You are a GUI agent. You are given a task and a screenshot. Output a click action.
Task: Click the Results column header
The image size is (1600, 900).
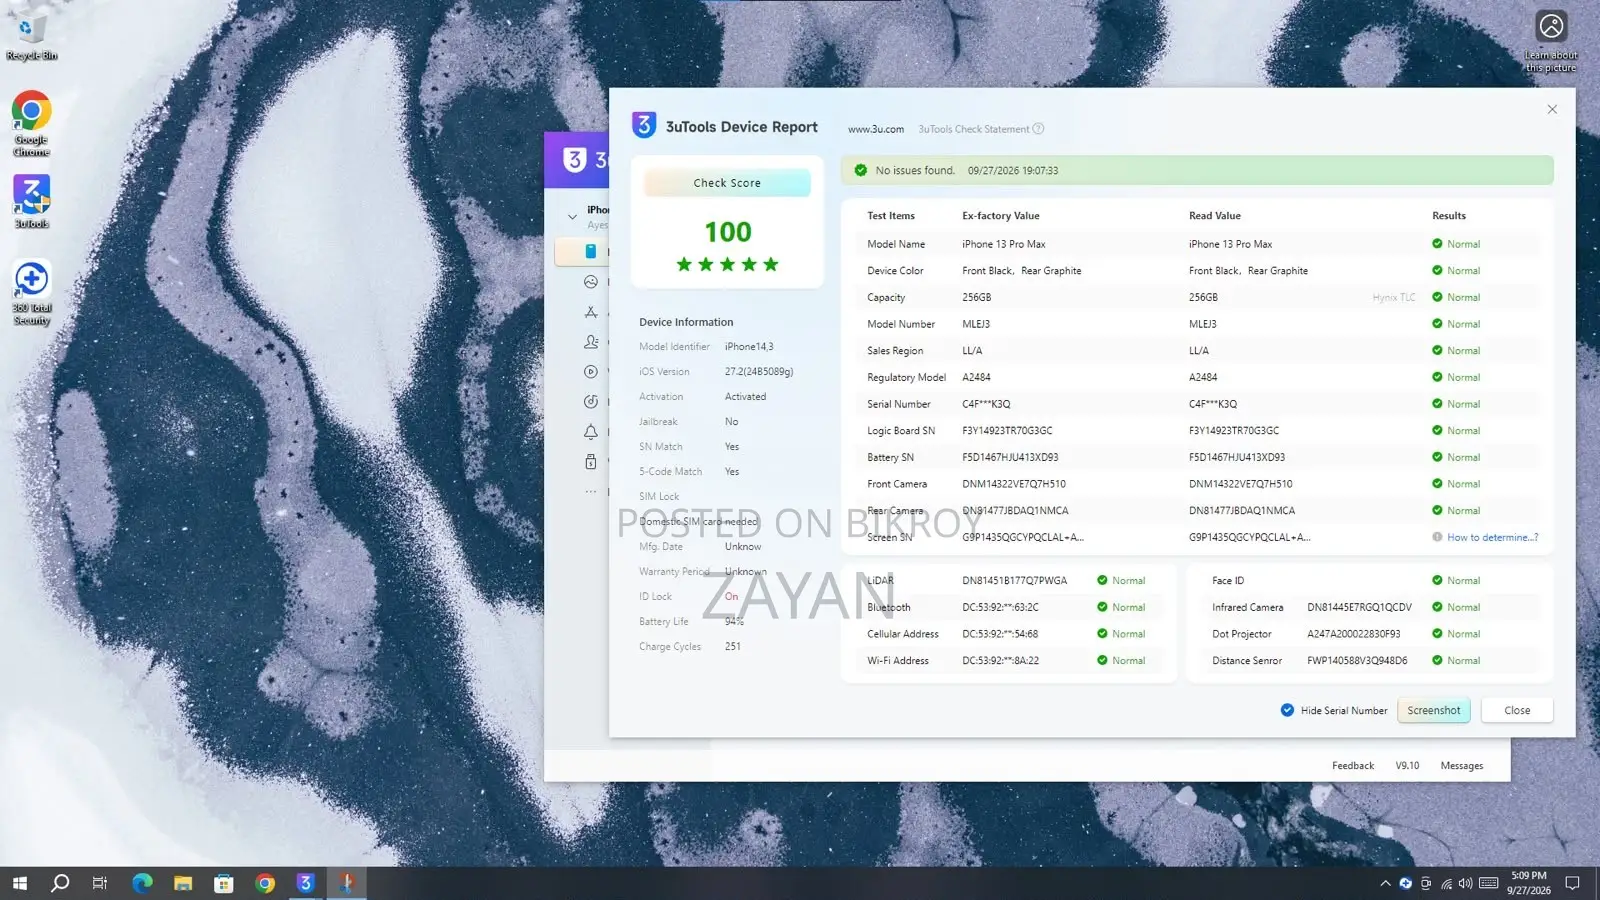pos(1449,216)
